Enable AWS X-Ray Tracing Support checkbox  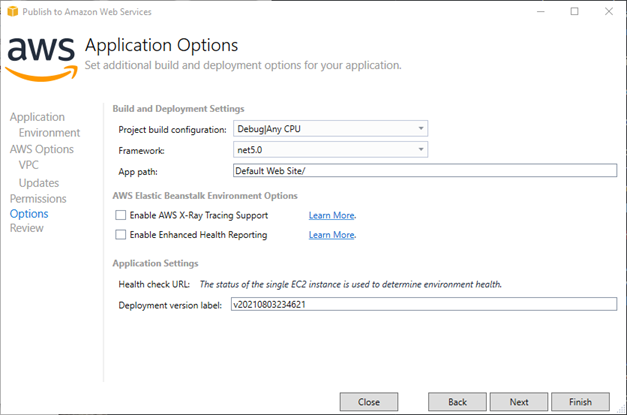120,215
